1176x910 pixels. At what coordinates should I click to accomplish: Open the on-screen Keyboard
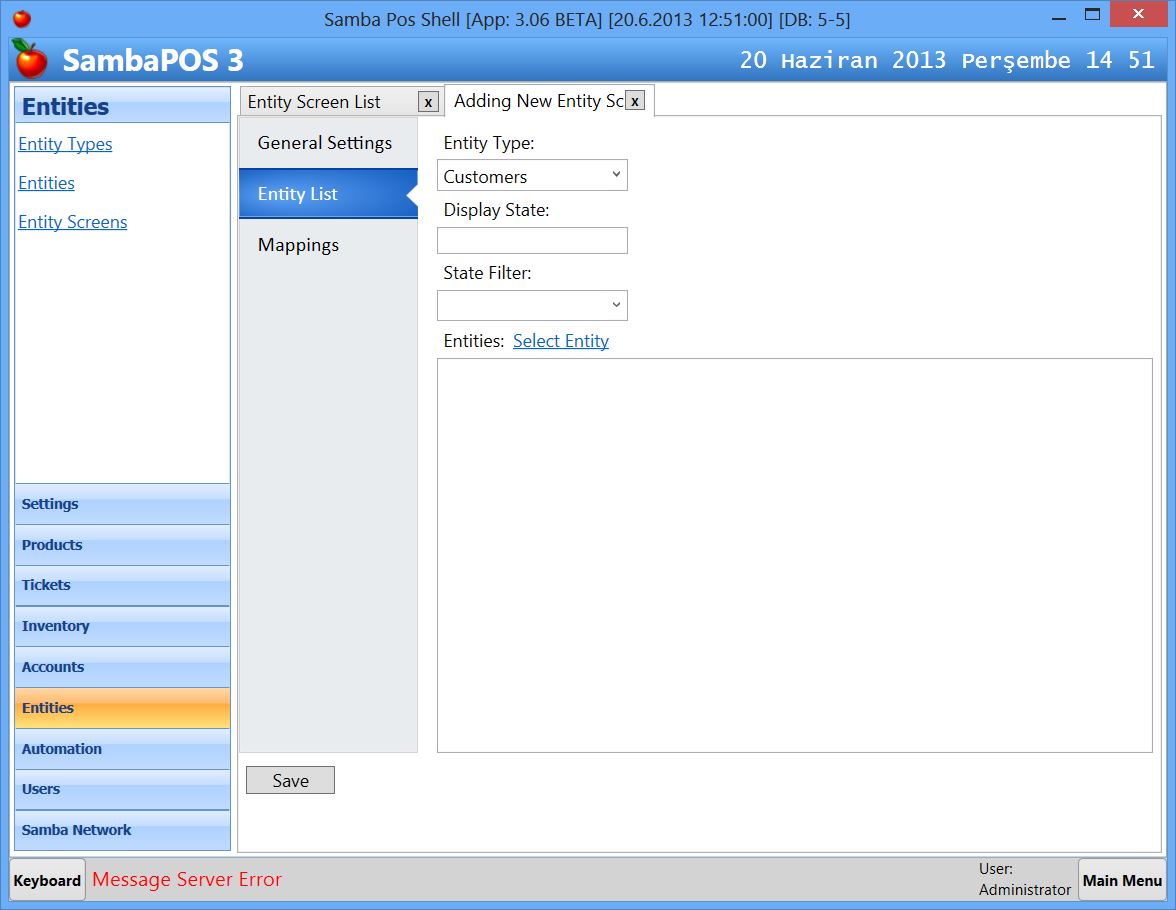[46, 880]
